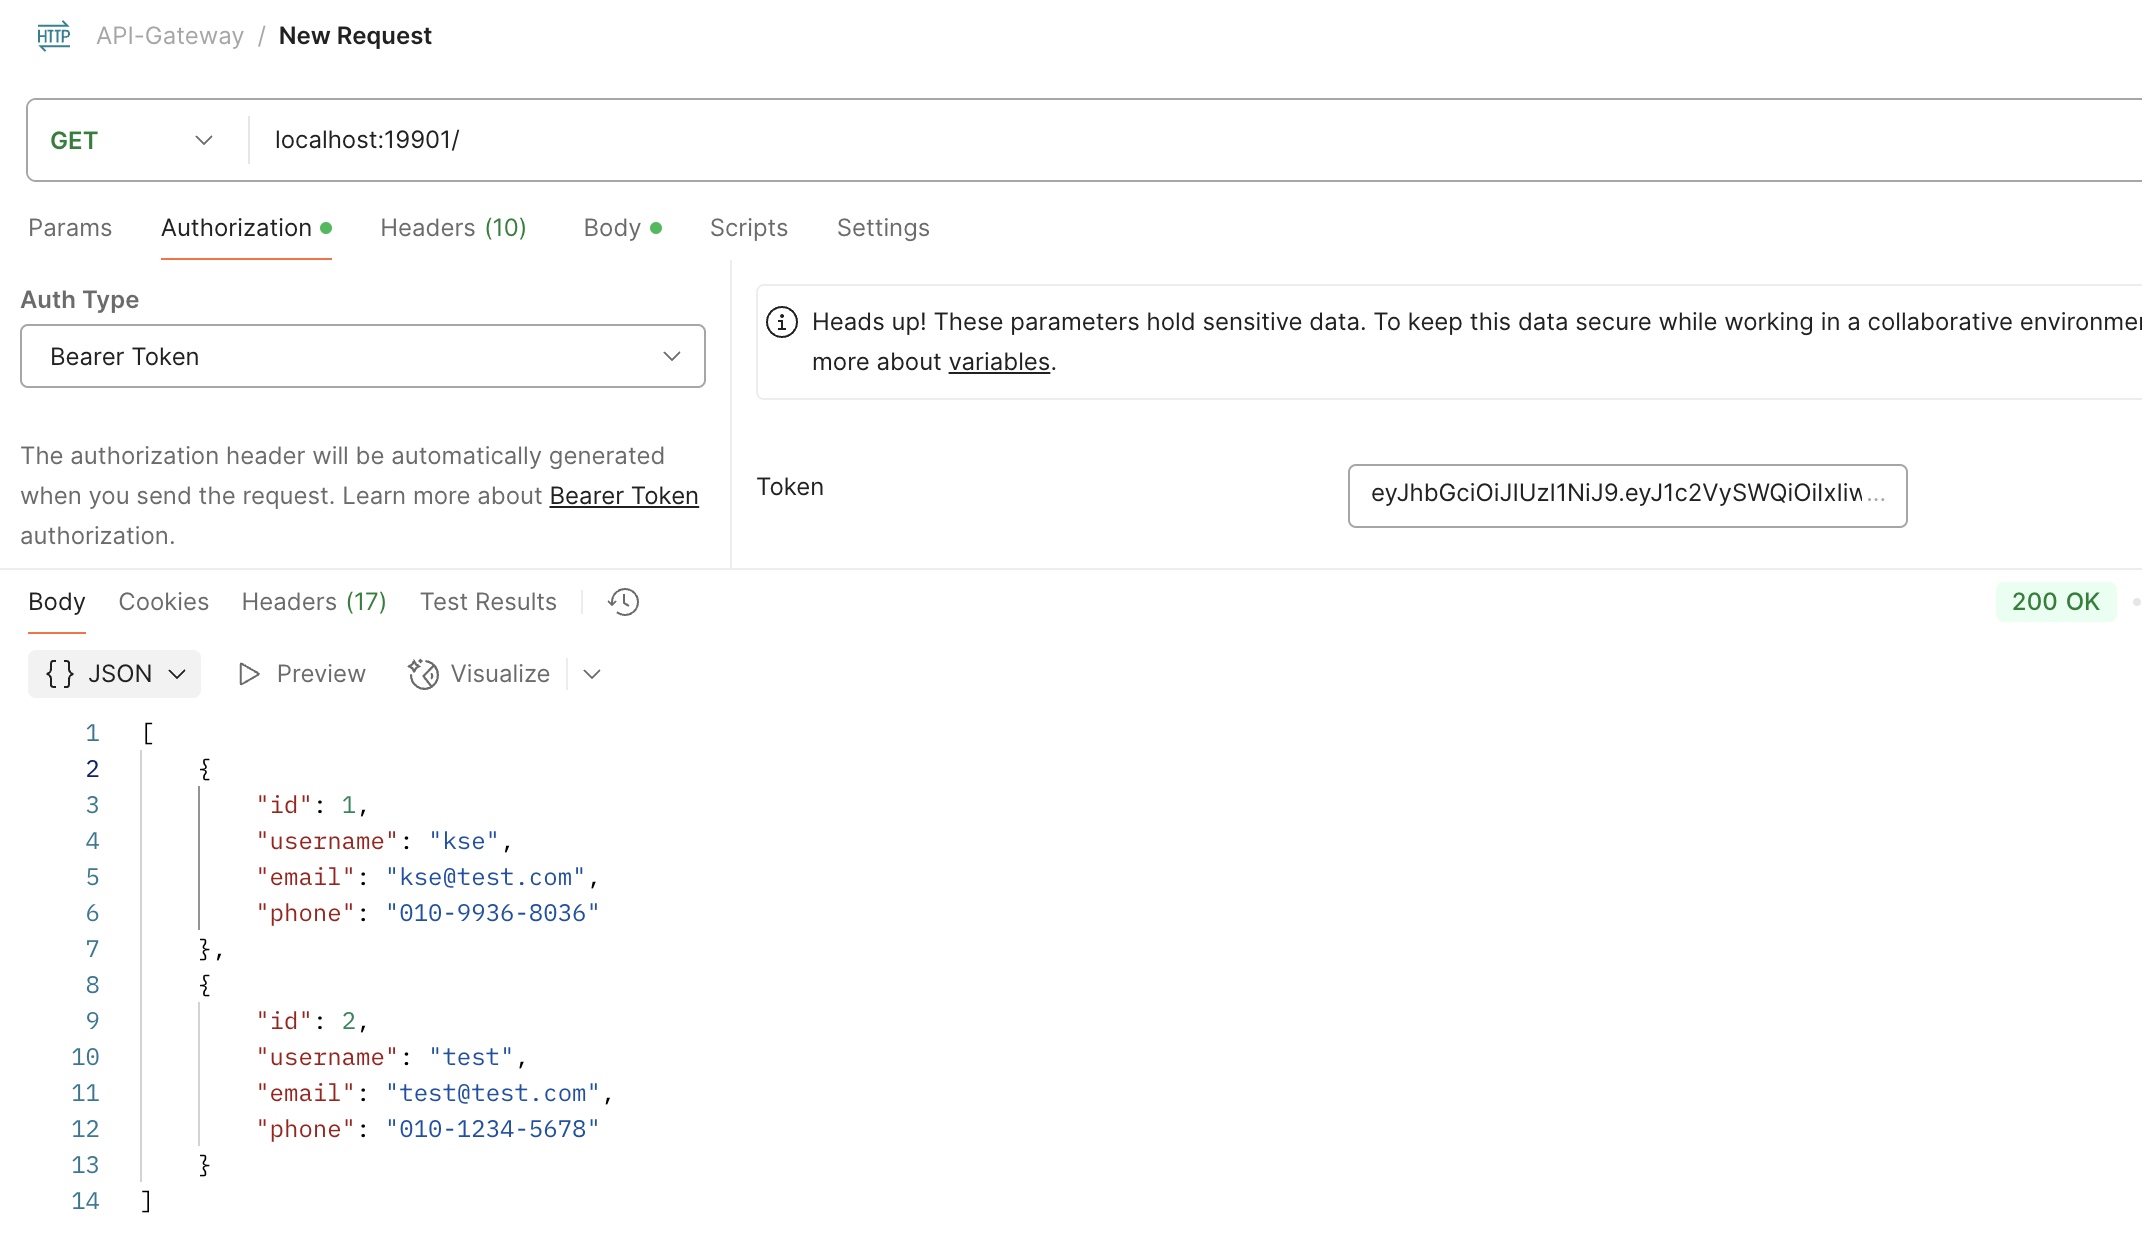Follow the Bearer Token documentation link
Image resolution: width=2142 pixels, height=1234 pixels.
coord(624,496)
